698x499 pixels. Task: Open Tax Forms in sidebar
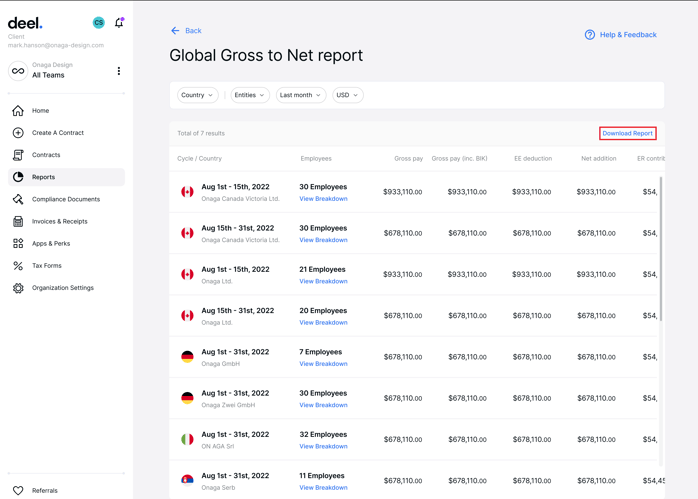pyautogui.click(x=66, y=266)
